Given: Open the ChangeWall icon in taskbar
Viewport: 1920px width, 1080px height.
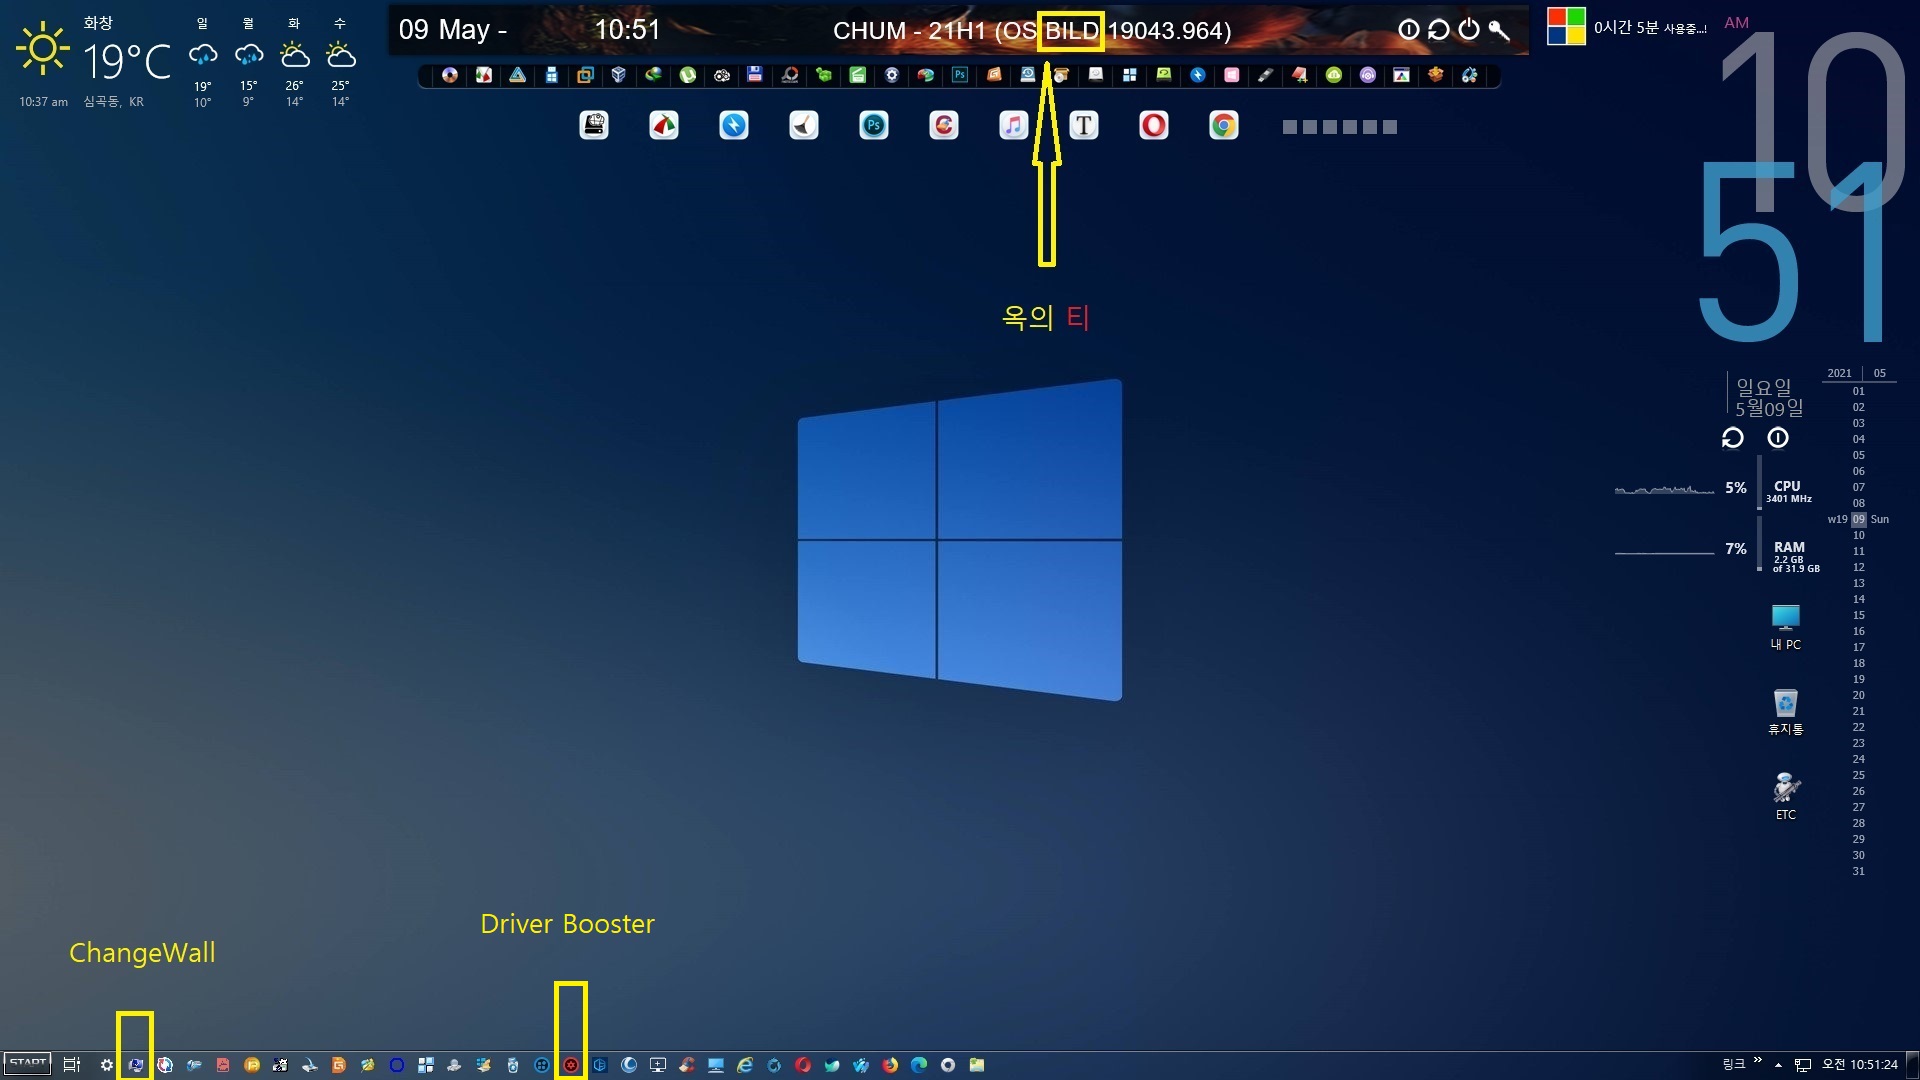Looking at the screenshot, I should coord(136,1066).
